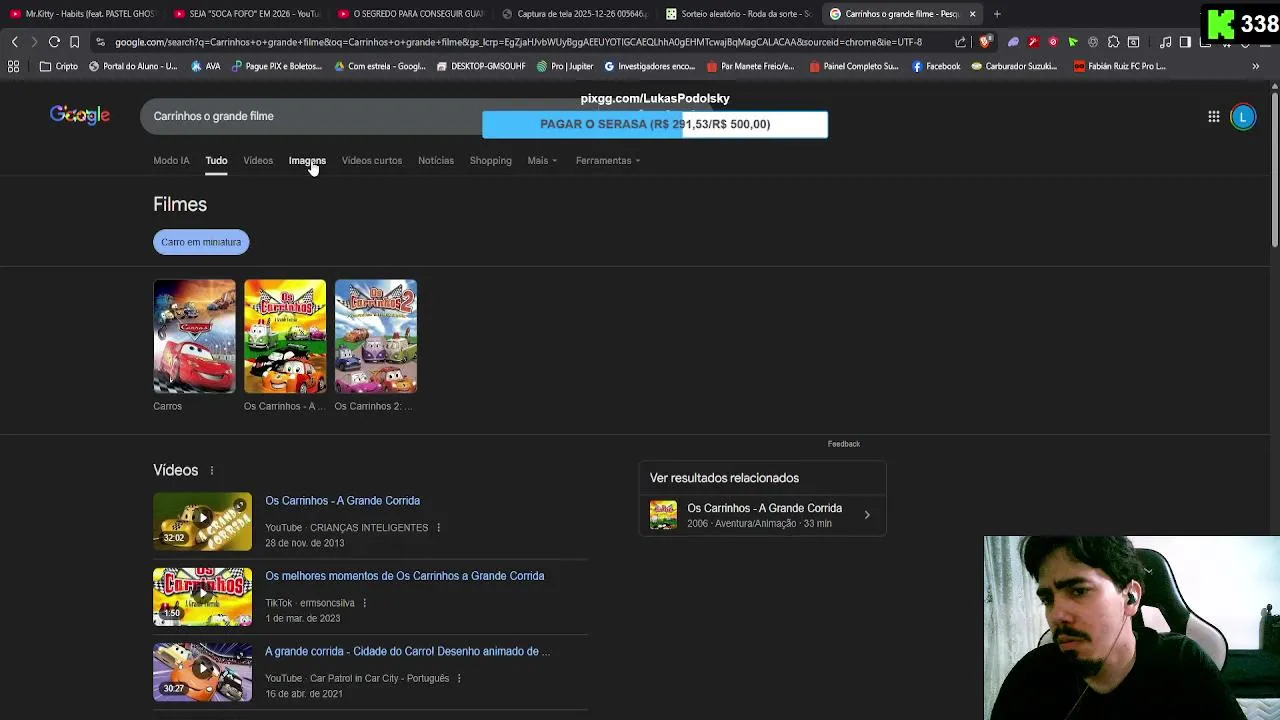Switch to the SEJA SOCA FOFO EM 2026 tab
1280x720 pixels.
click(246, 14)
